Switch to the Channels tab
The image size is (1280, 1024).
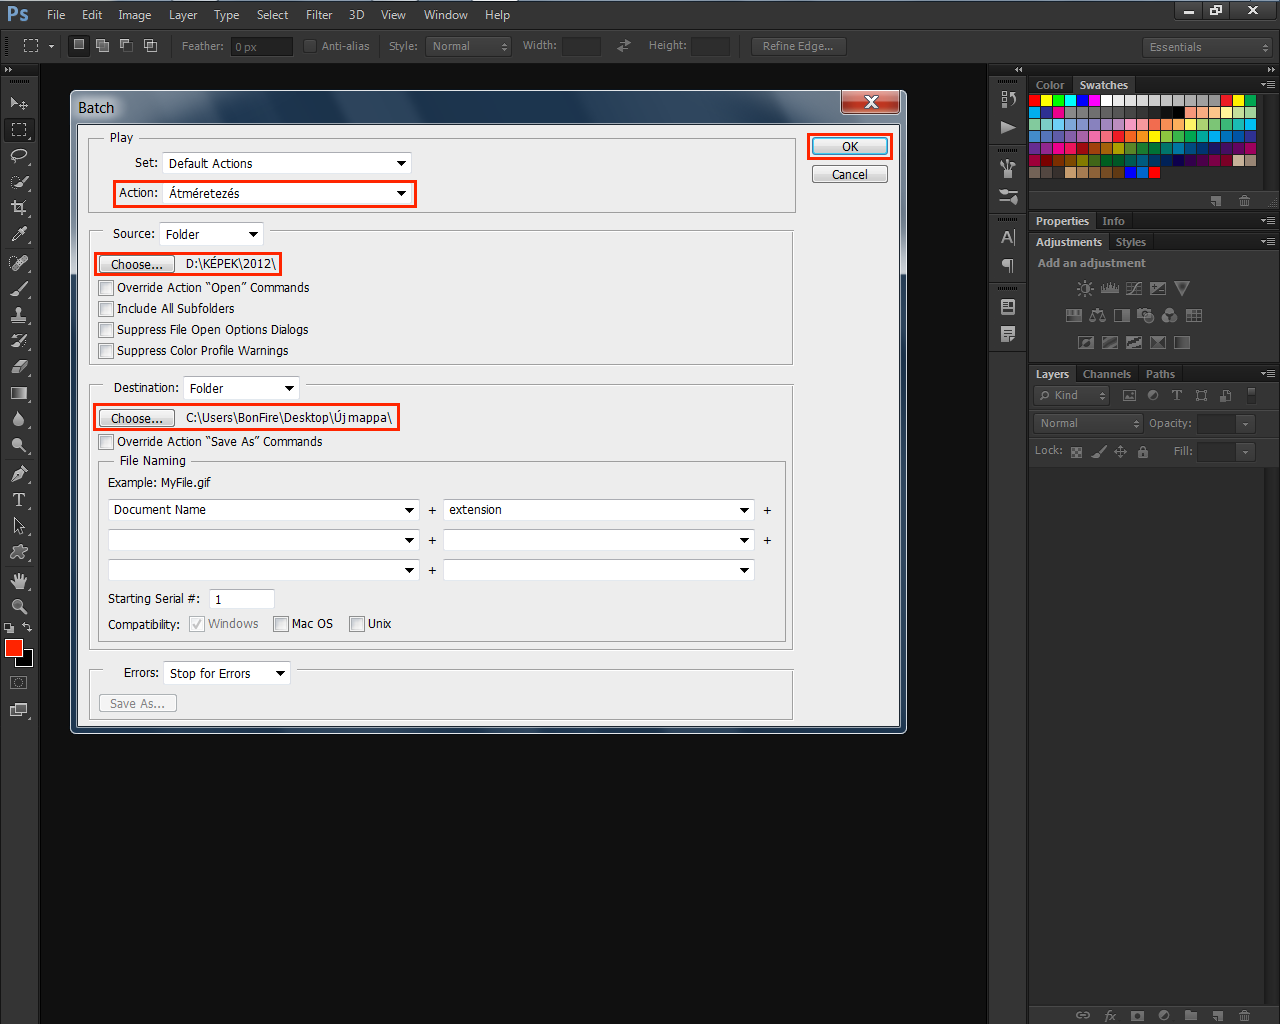click(x=1106, y=374)
